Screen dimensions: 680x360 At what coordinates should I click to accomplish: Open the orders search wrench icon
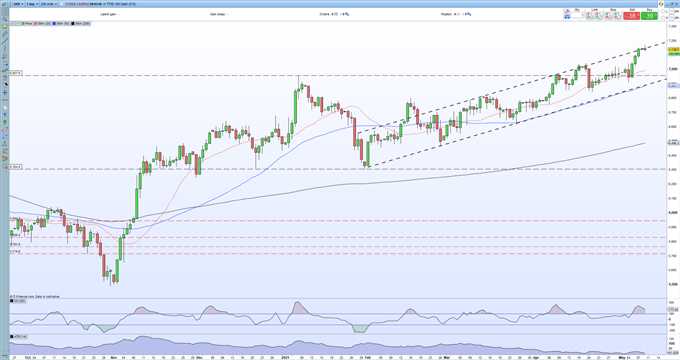click(347, 14)
